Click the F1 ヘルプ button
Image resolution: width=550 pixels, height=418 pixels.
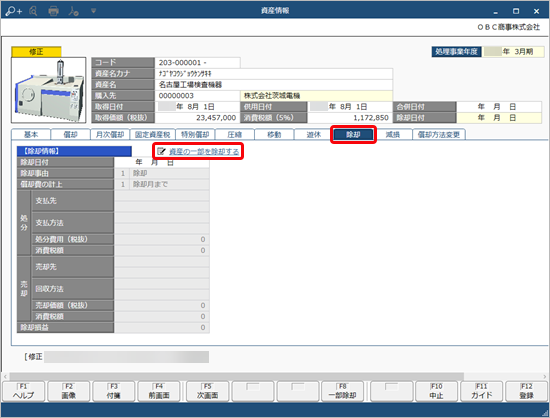coord(24,391)
